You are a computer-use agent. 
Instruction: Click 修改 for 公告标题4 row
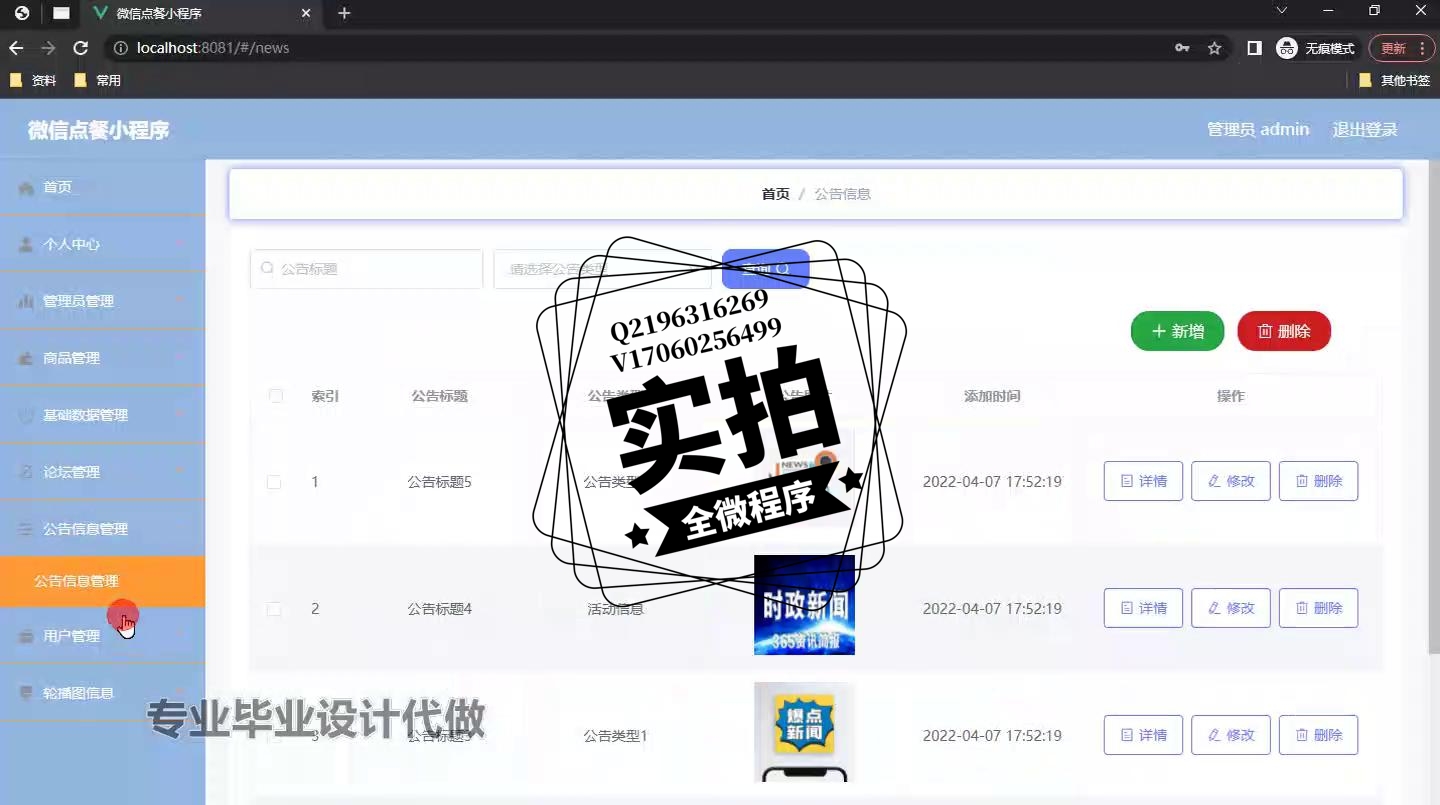click(1231, 608)
